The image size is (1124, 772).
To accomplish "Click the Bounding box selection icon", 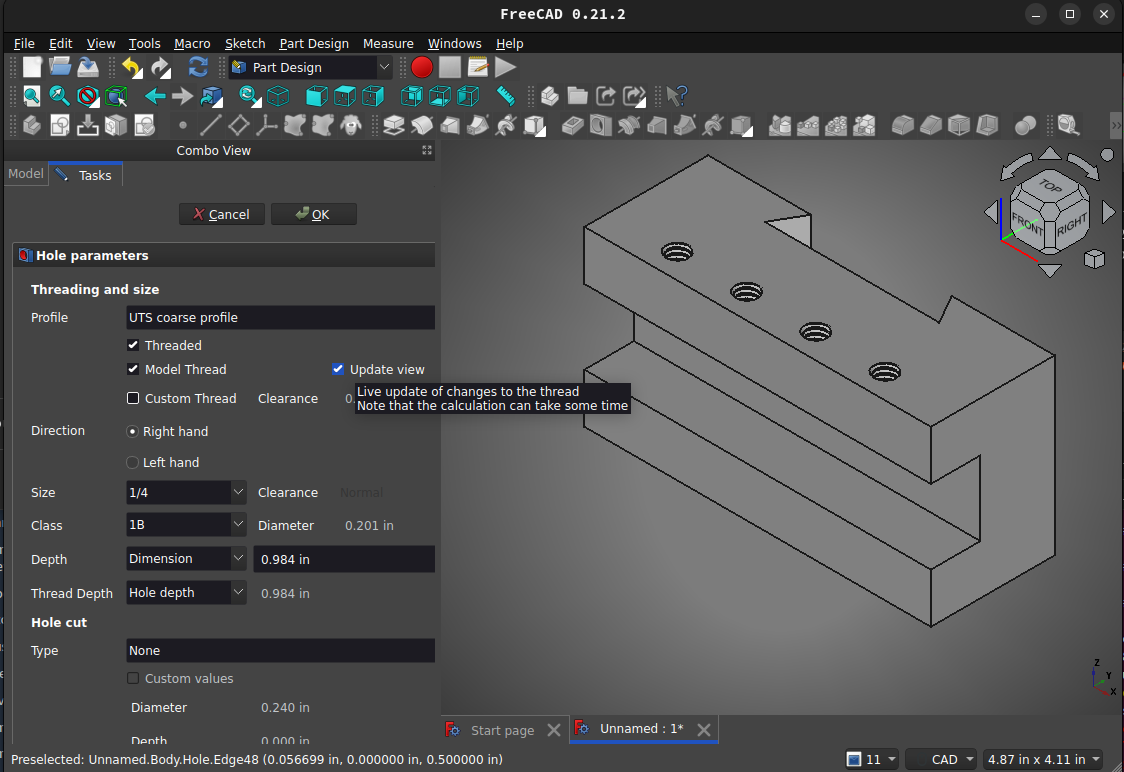I will [115, 95].
